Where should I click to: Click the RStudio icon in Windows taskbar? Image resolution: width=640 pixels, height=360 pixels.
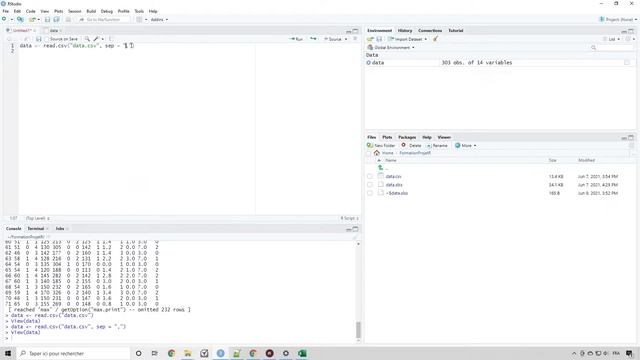[x=220, y=353]
